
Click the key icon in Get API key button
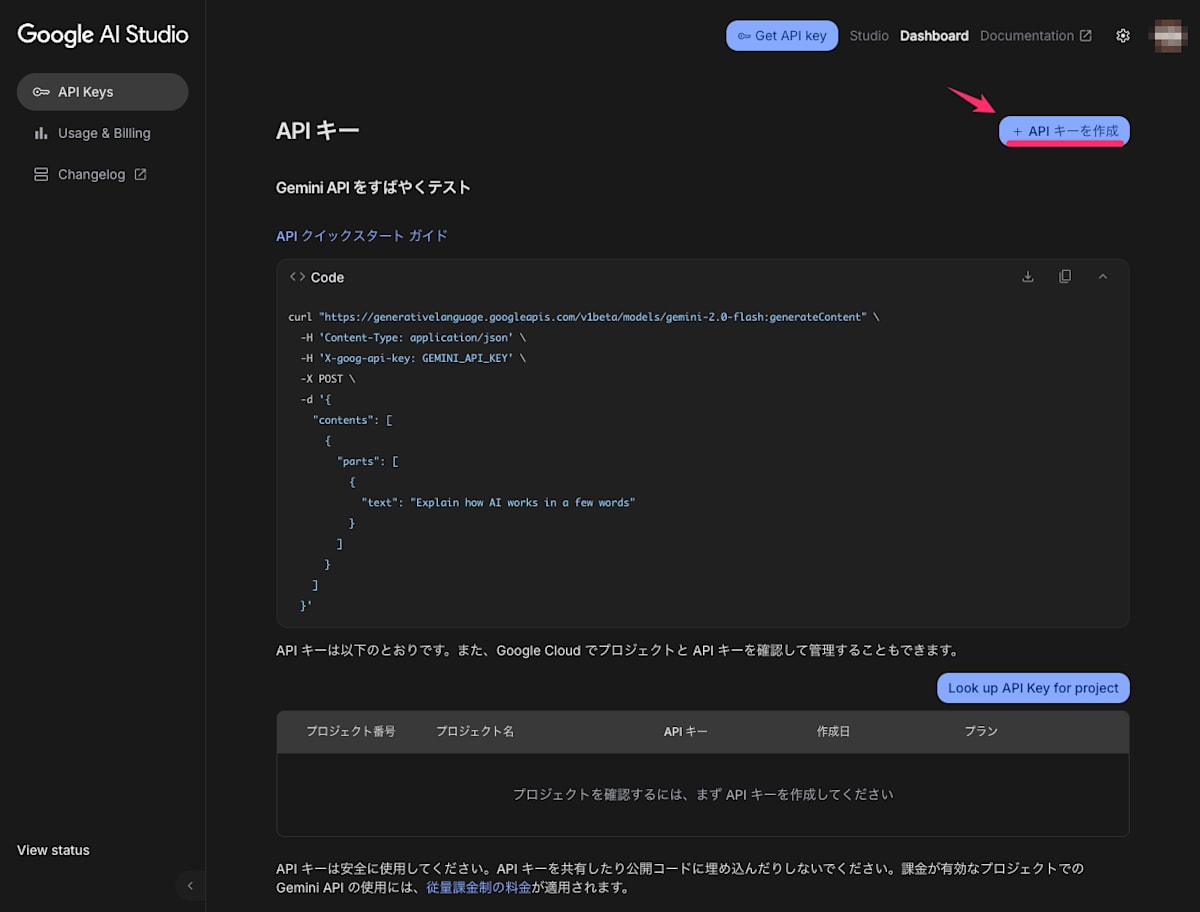coord(744,36)
